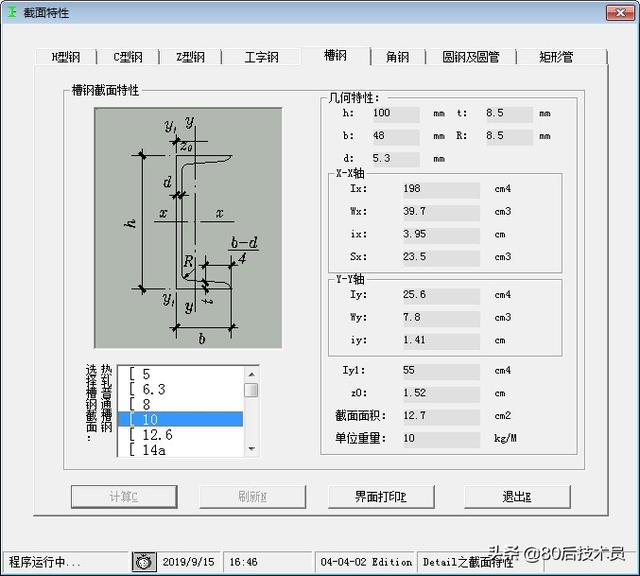640x576 pixels.
Task: Click 04-04-02 Edition status text
Action: point(366,562)
